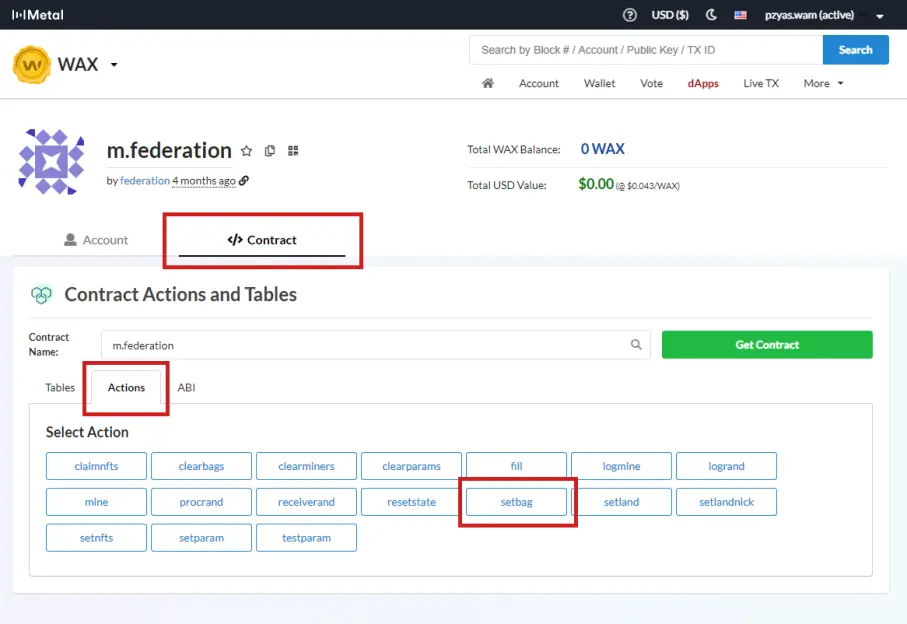
Task: Select the setnfts action
Action: point(96,538)
